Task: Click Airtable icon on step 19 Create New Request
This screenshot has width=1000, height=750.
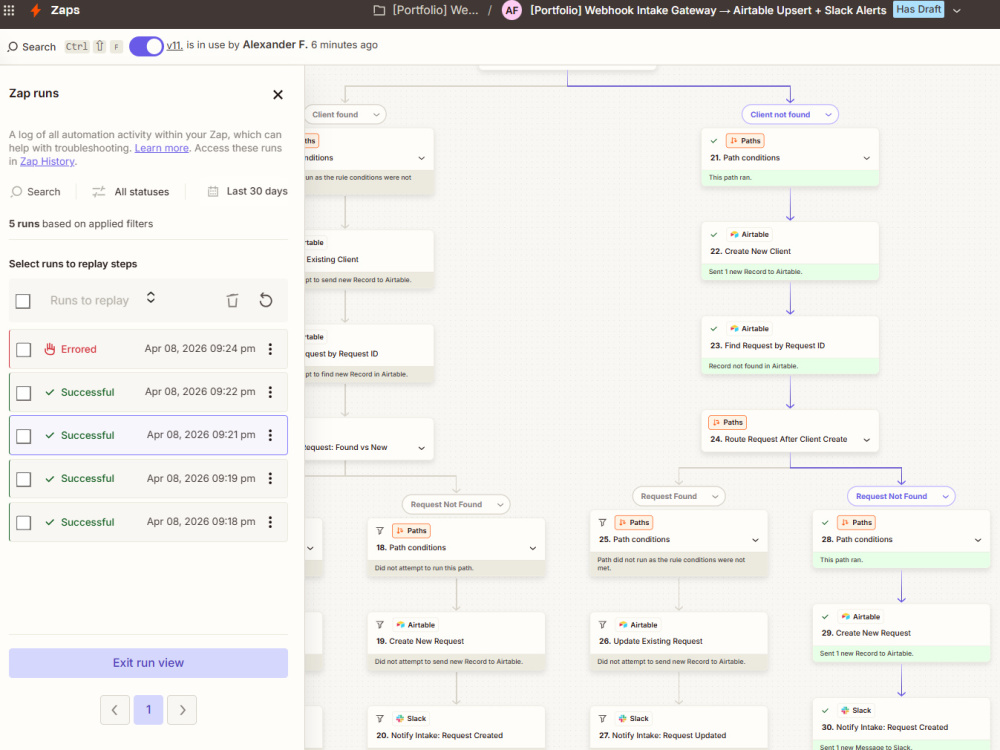Action: [400, 625]
